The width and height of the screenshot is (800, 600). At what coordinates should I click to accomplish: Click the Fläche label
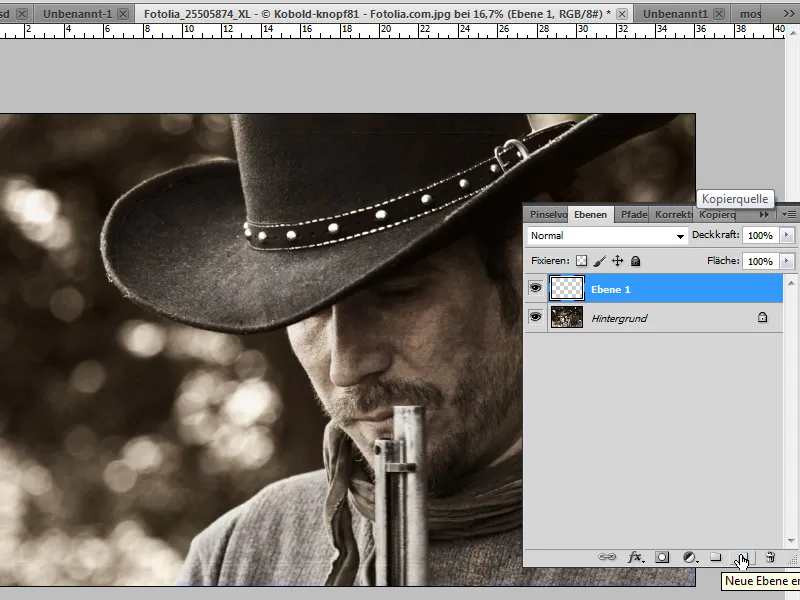tap(723, 260)
